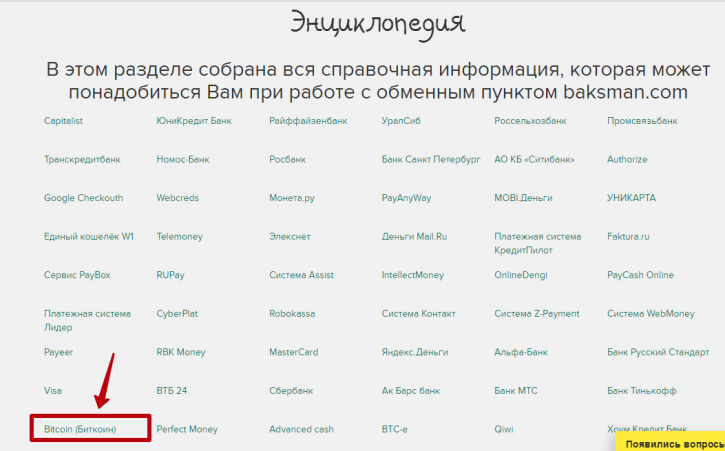Select the Robokassa link
The image size is (725, 451).
point(292,314)
